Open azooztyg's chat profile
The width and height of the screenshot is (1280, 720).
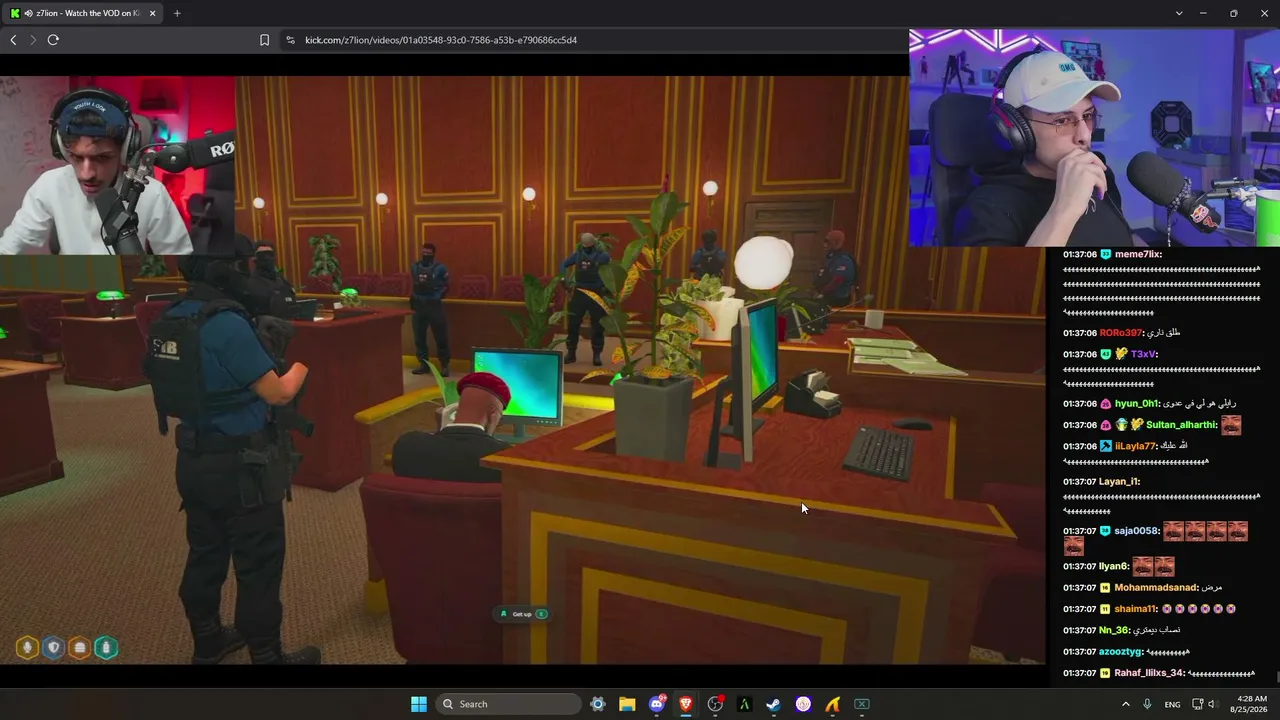coord(1121,652)
